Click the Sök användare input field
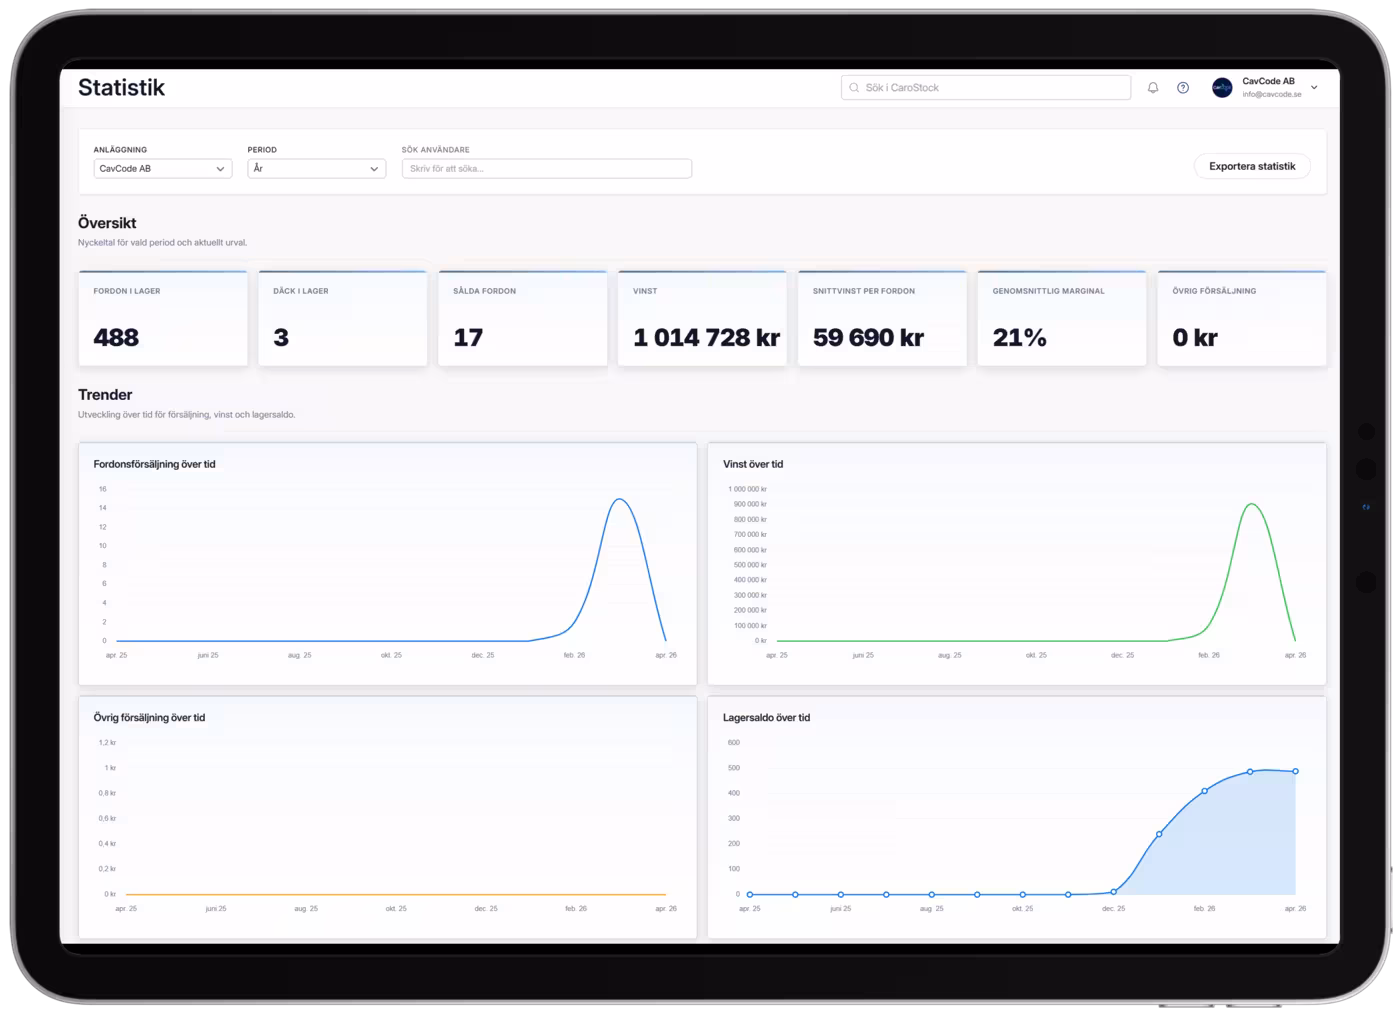The height and width of the screenshot is (1014, 1400). coord(546,169)
